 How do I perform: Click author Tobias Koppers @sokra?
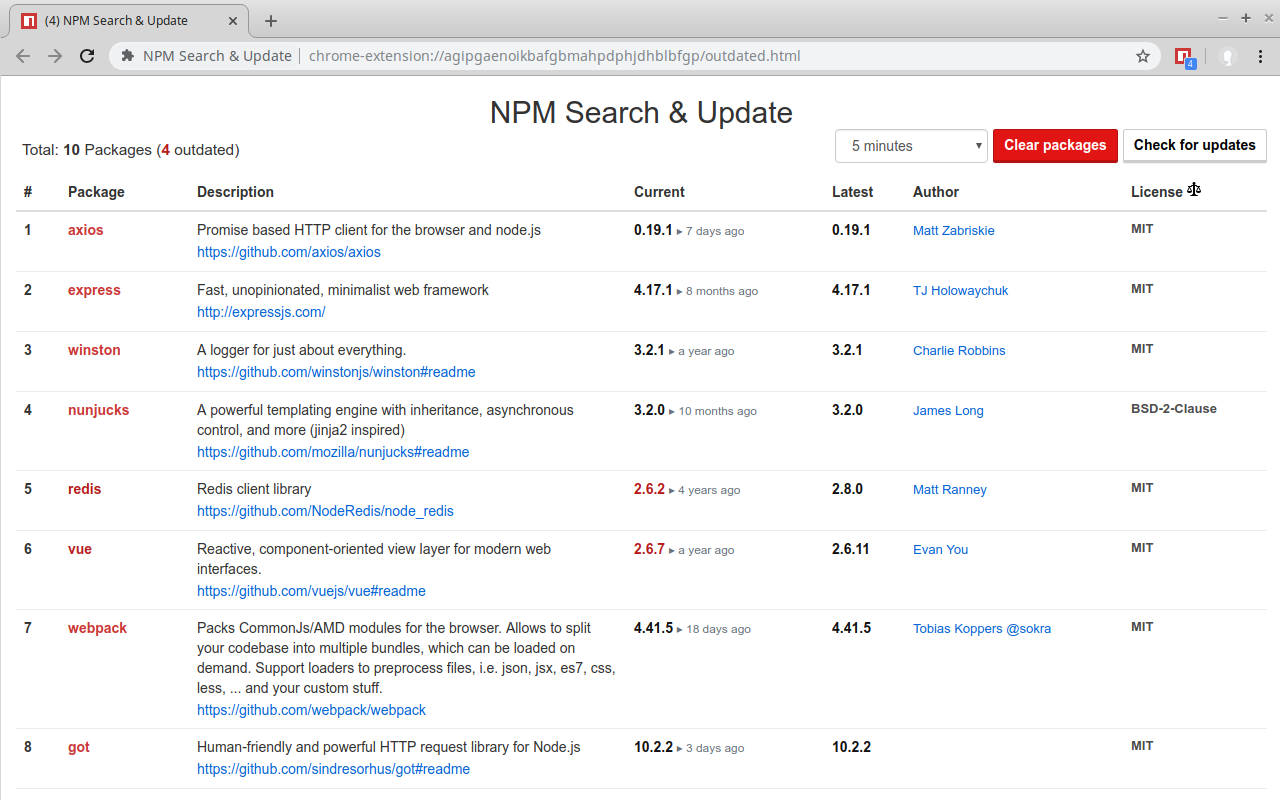tap(982, 629)
